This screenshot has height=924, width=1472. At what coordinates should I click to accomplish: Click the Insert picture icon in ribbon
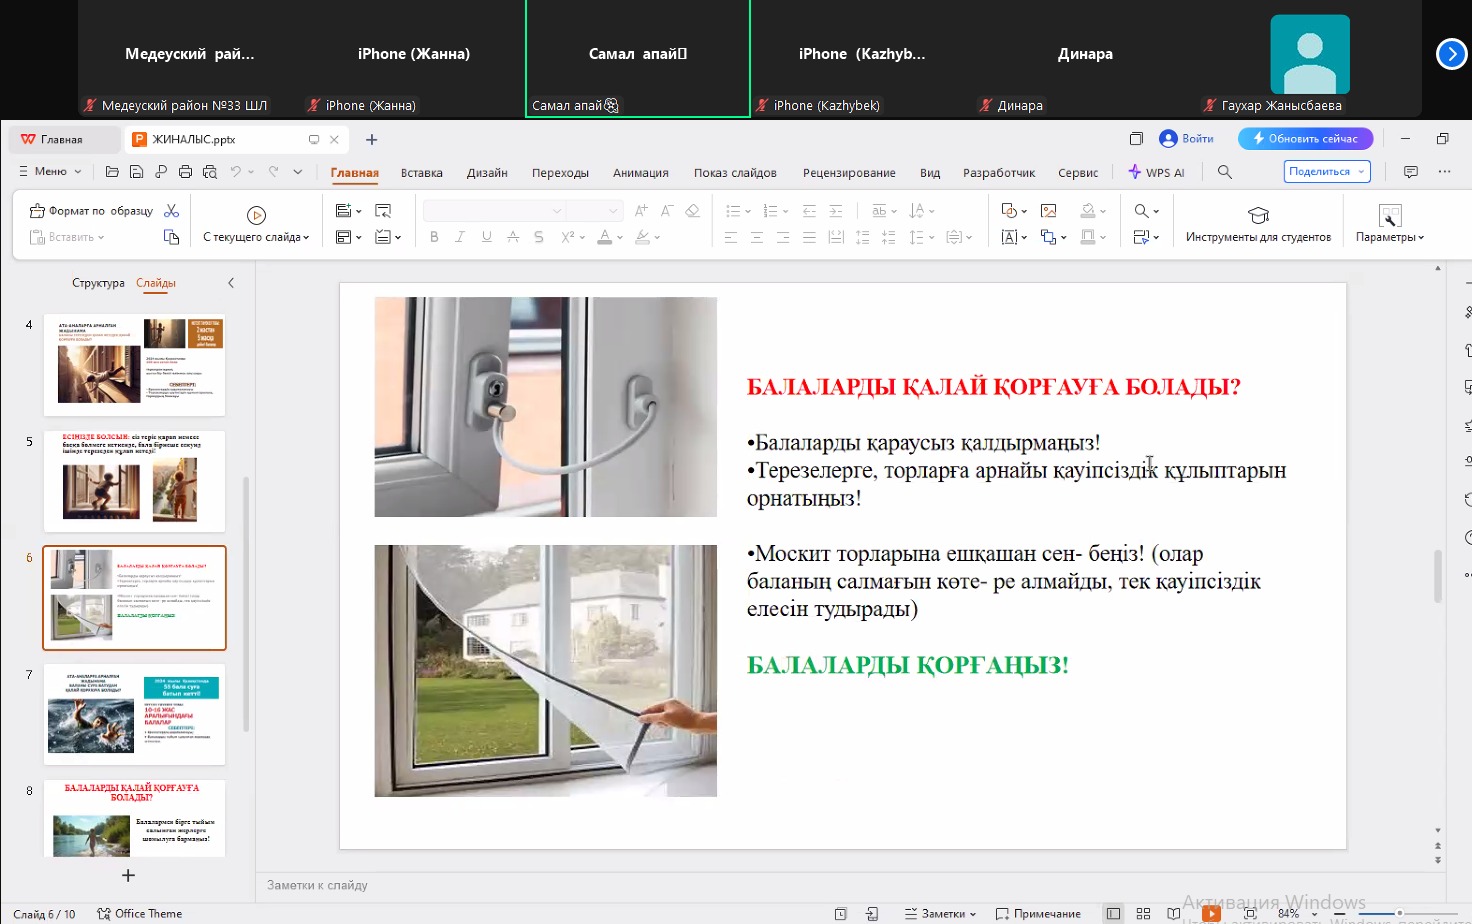1049,211
